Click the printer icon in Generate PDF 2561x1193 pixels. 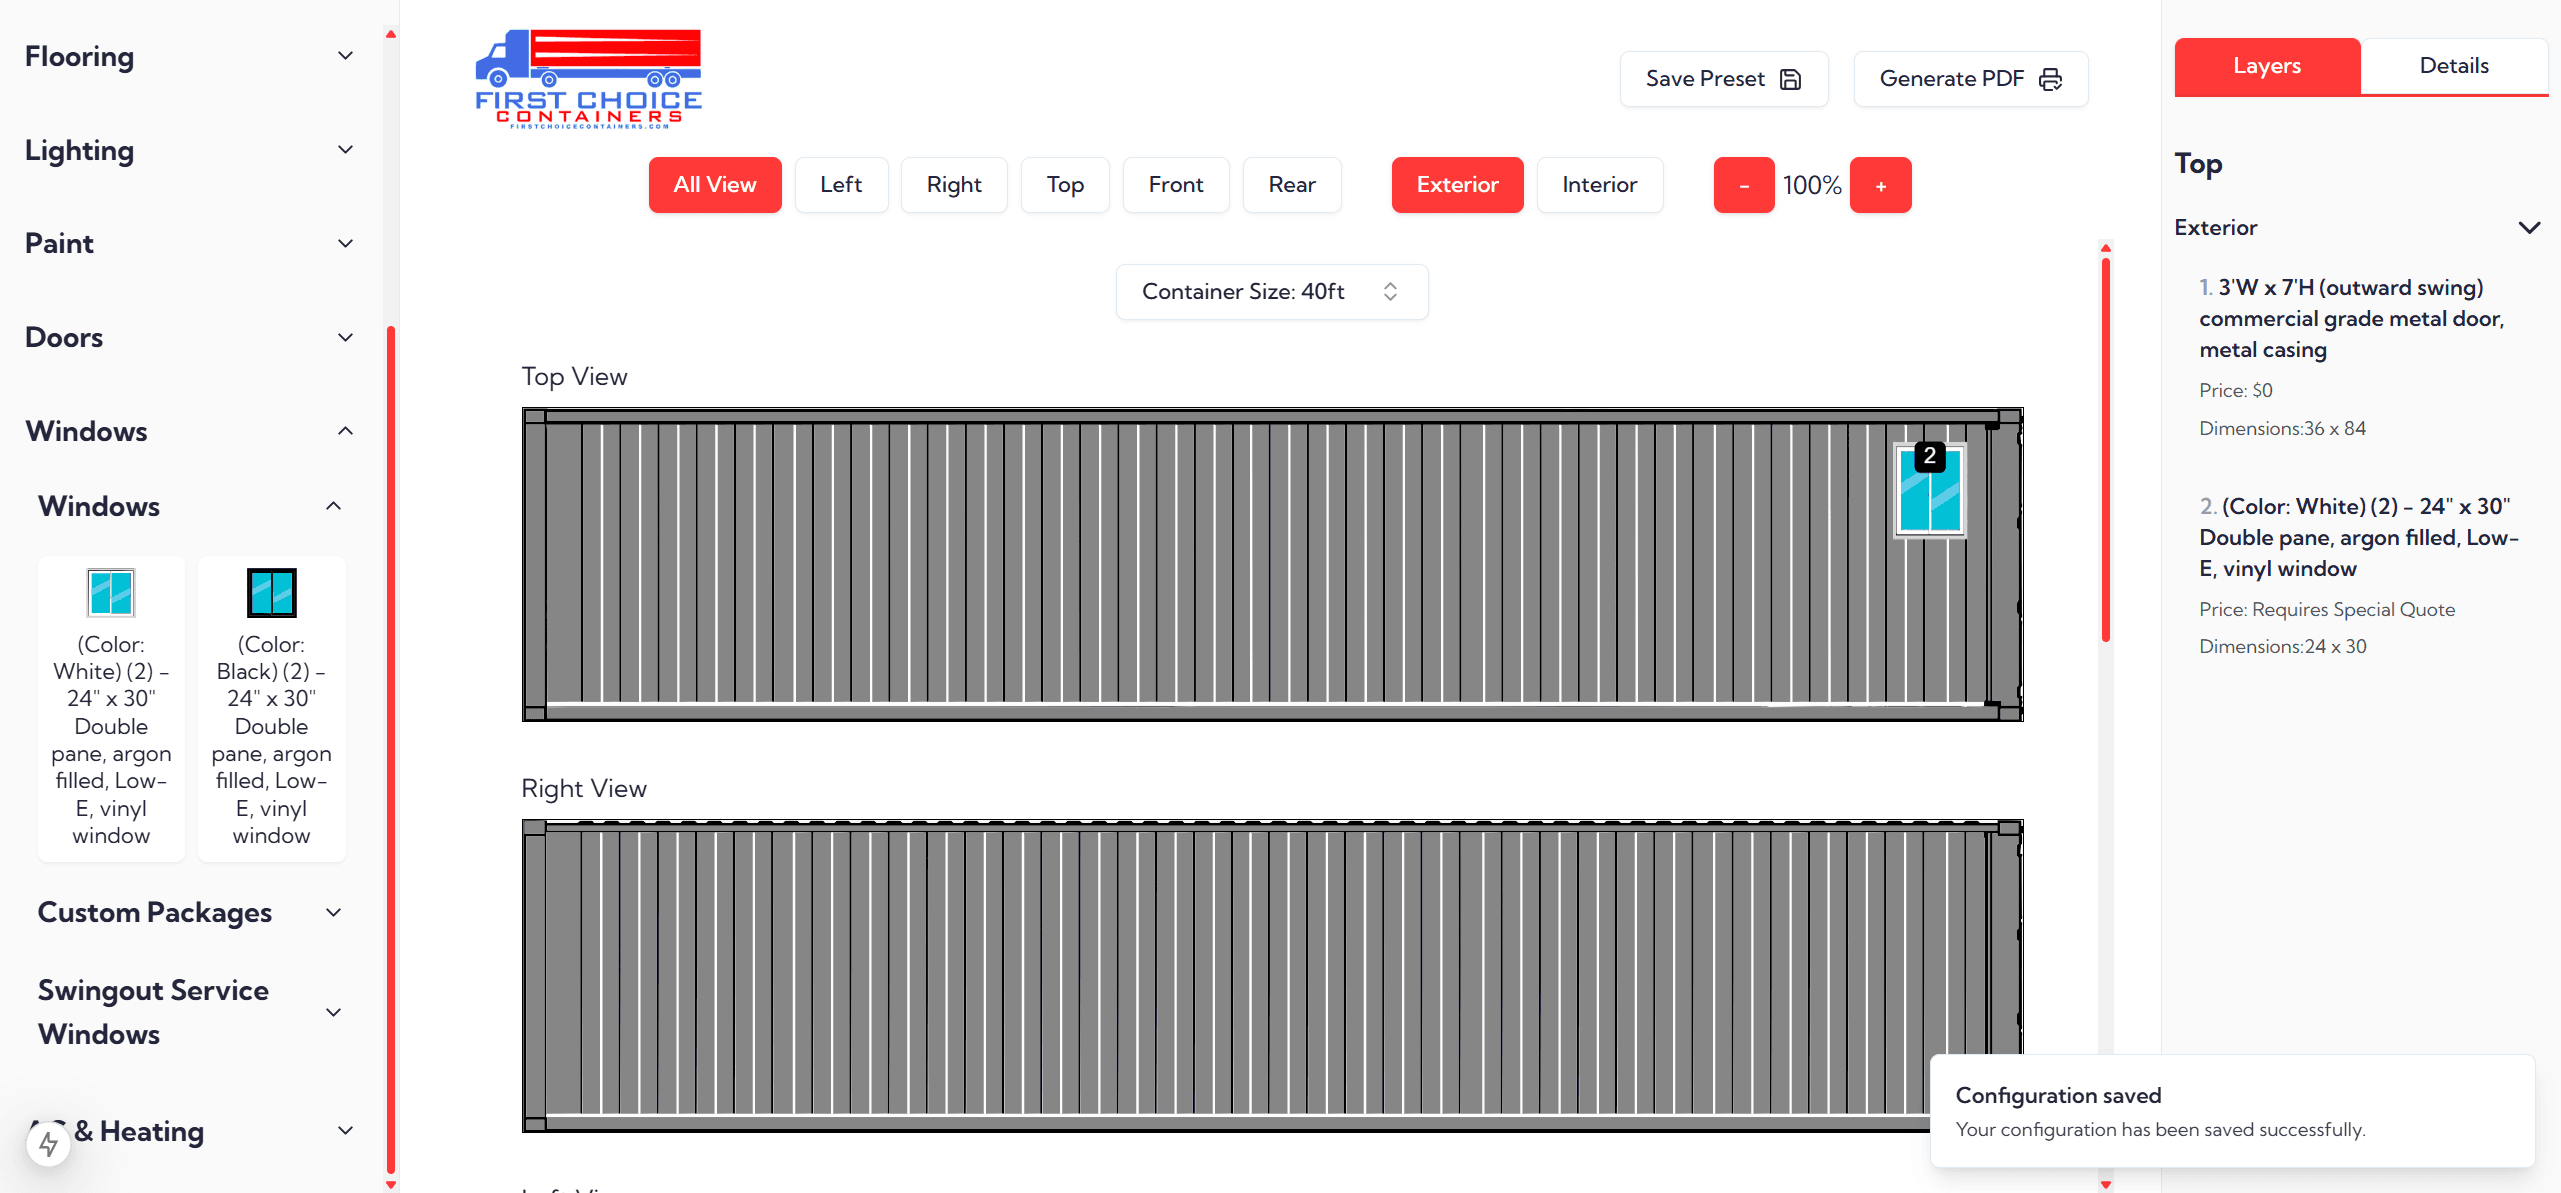[x=2050, y=79]
